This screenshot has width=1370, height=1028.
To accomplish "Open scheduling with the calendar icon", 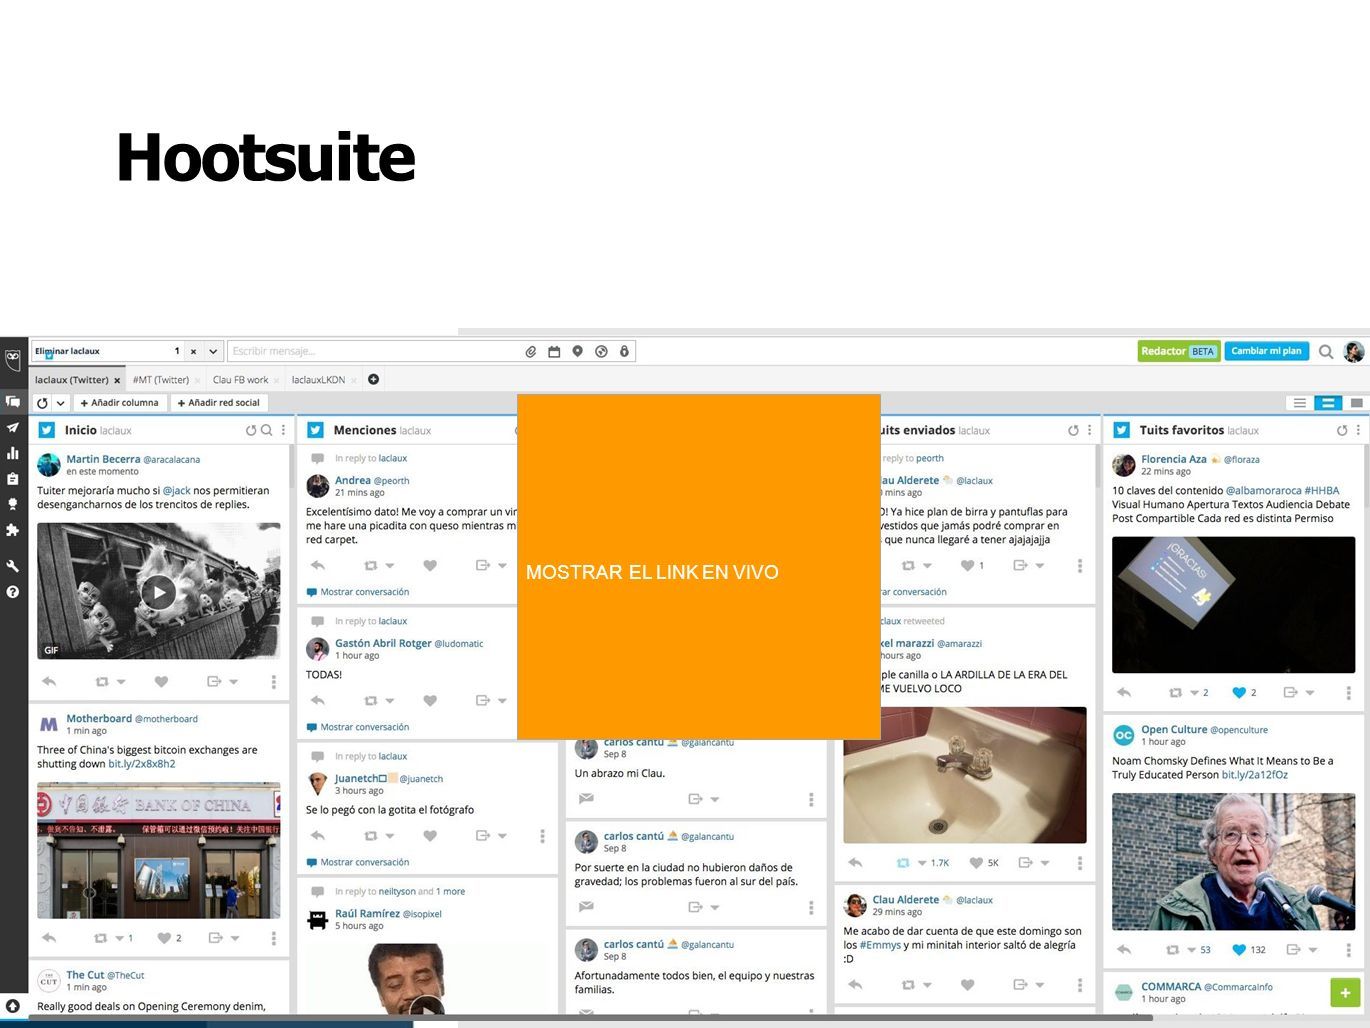I will click(x=554, y=351).
